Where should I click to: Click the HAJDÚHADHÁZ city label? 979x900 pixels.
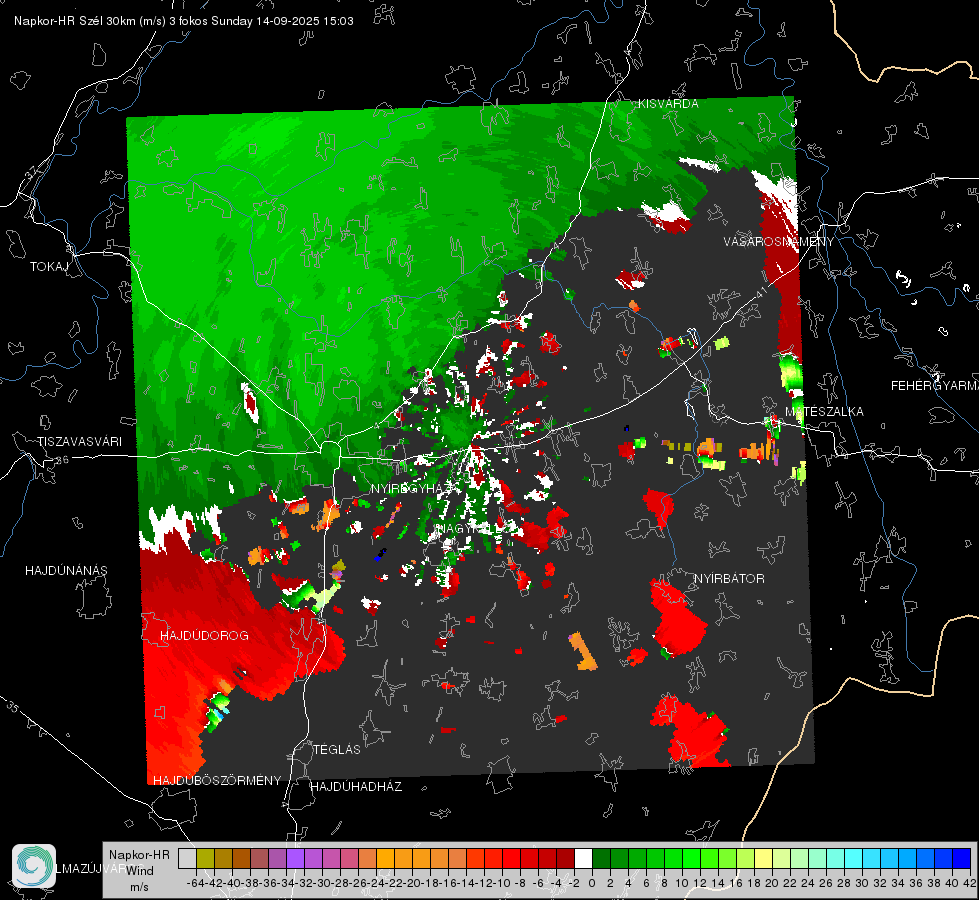point(356,786)
